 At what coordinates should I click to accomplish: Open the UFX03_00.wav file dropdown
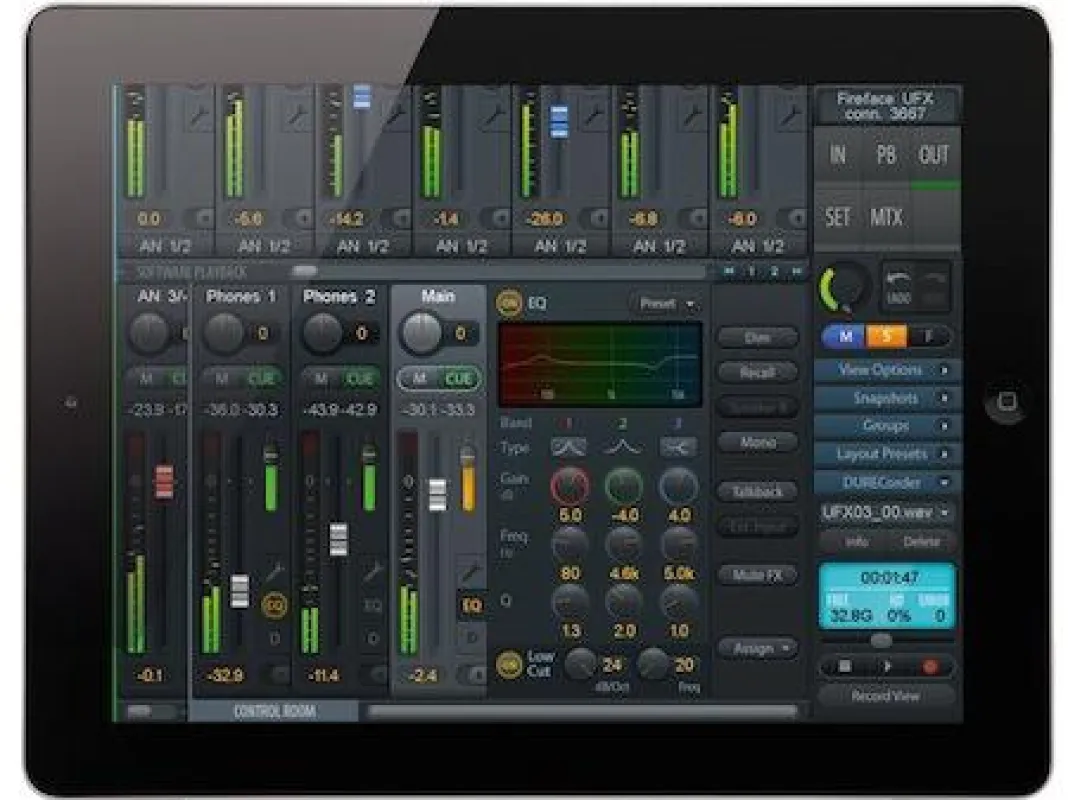pos(886,513)
